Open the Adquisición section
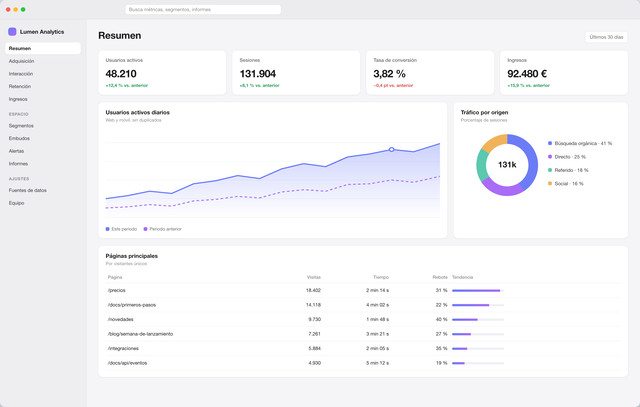Viewport: 640px width, 407px height. point(43,61)
